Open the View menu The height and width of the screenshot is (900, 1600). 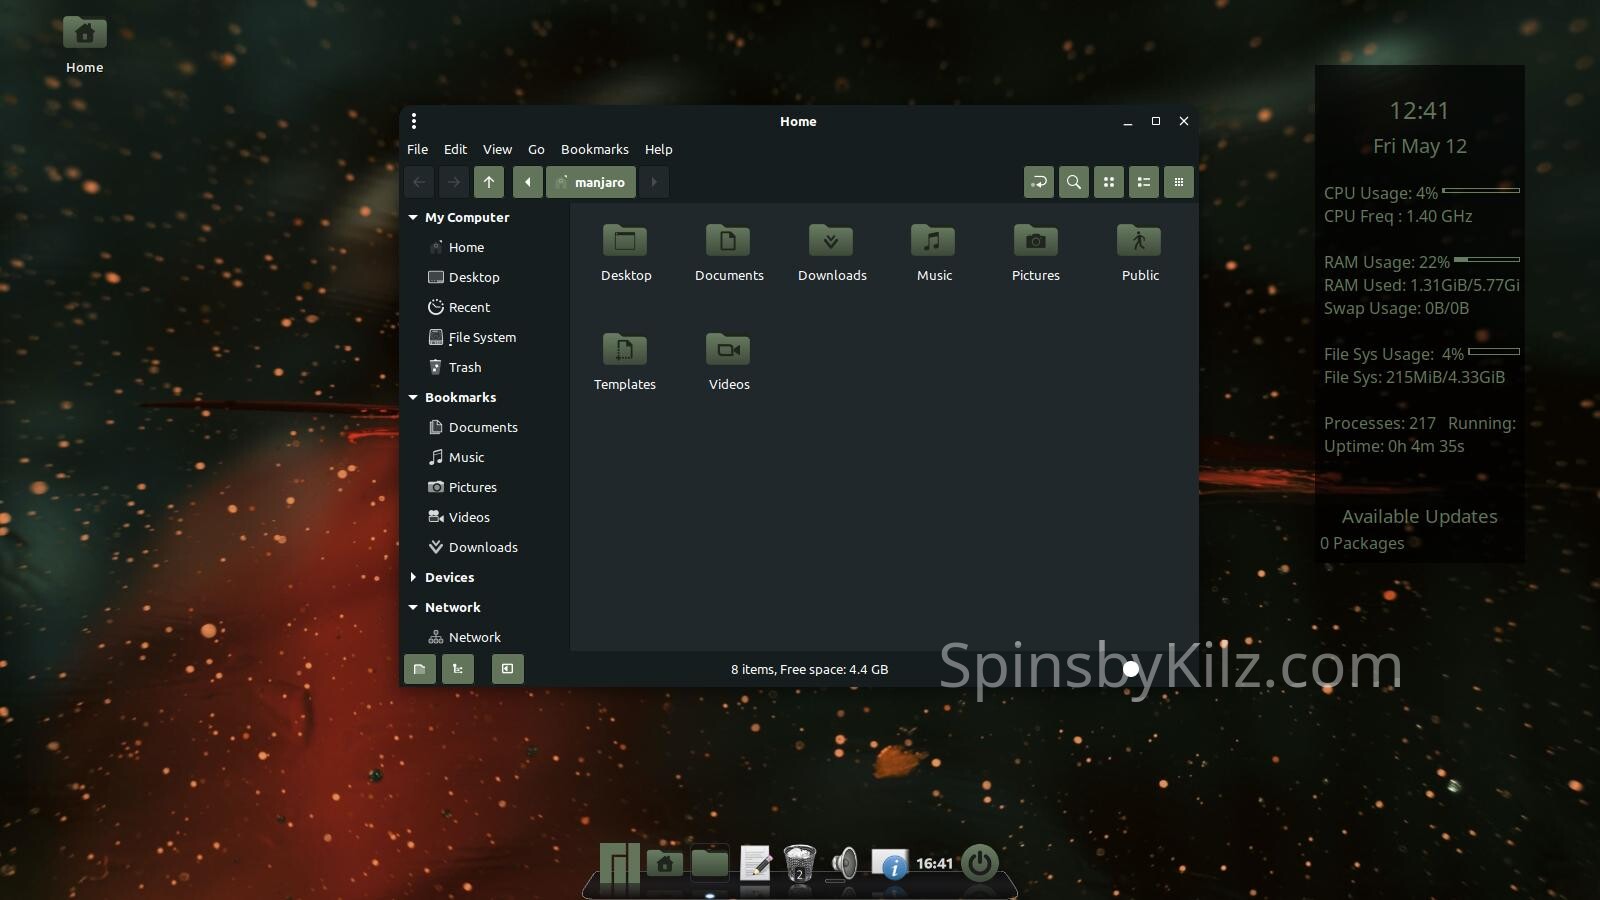tap(497, 149)
